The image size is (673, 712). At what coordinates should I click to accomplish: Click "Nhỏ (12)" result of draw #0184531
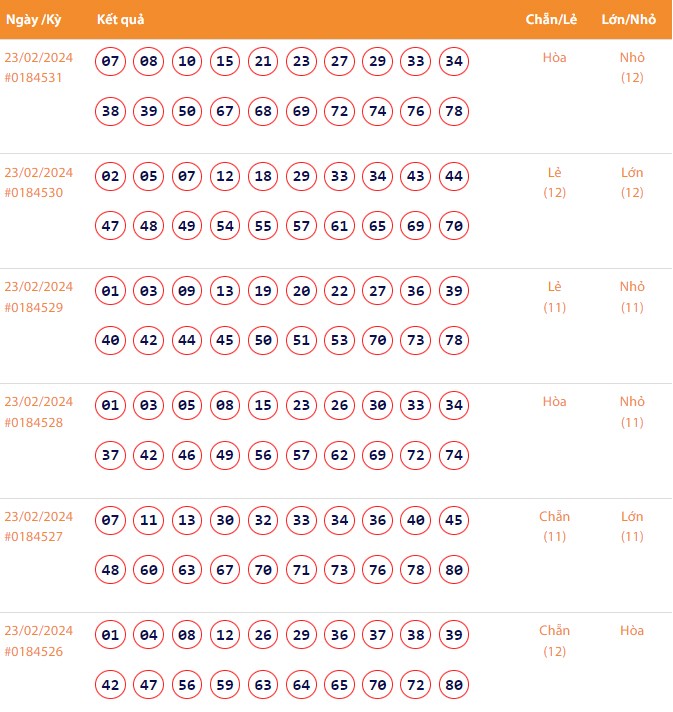click(x=632, y=67)
